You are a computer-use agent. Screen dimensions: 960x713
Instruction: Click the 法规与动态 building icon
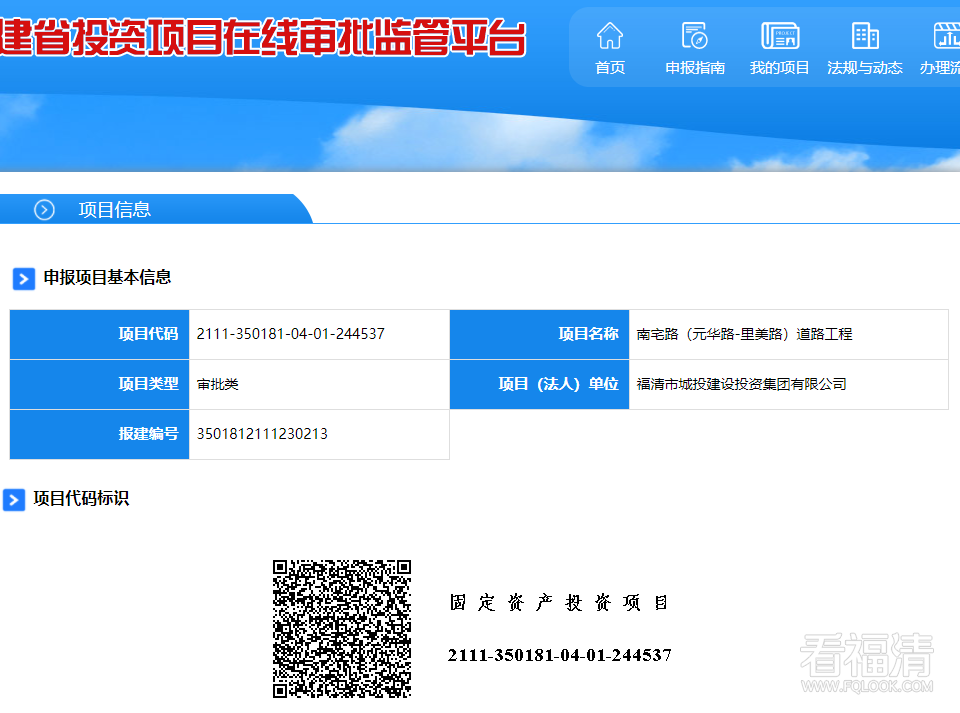865,36
